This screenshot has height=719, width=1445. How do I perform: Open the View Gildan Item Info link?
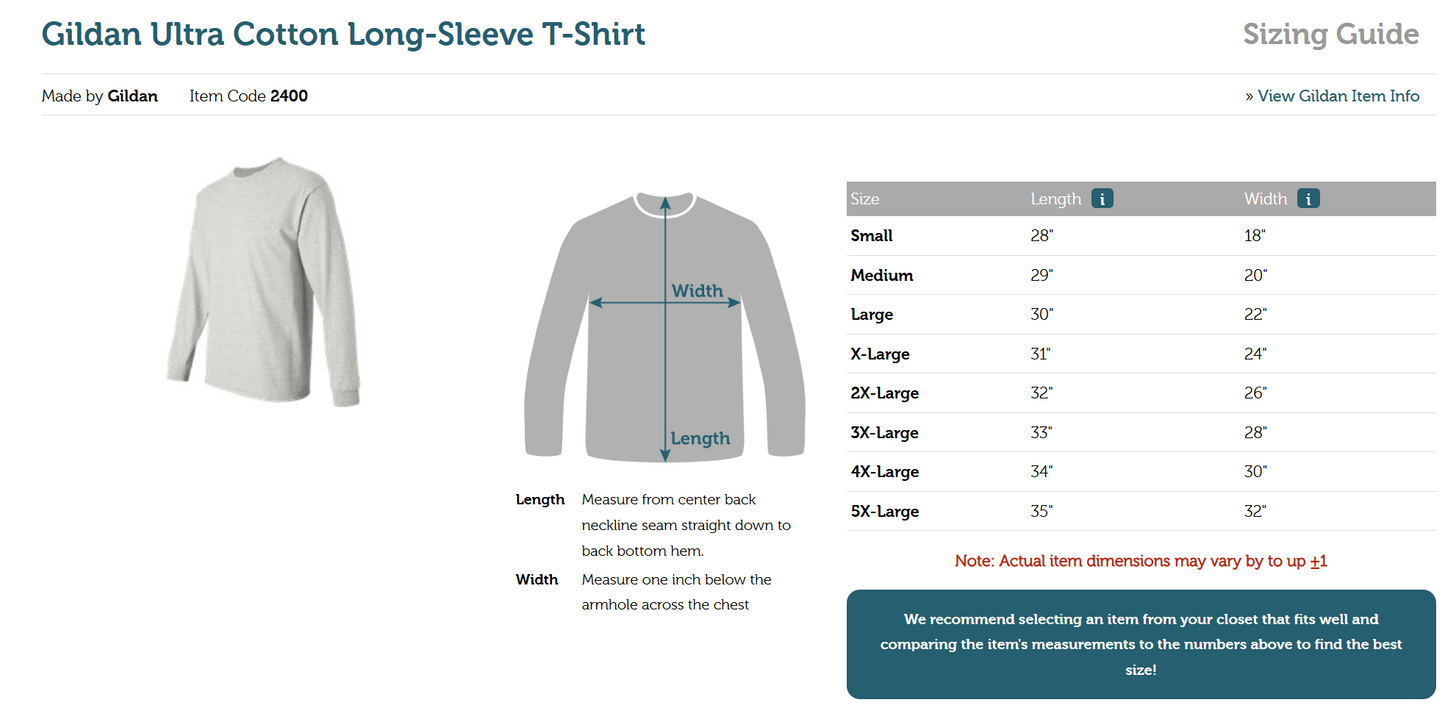click(x=1338, y=96)
